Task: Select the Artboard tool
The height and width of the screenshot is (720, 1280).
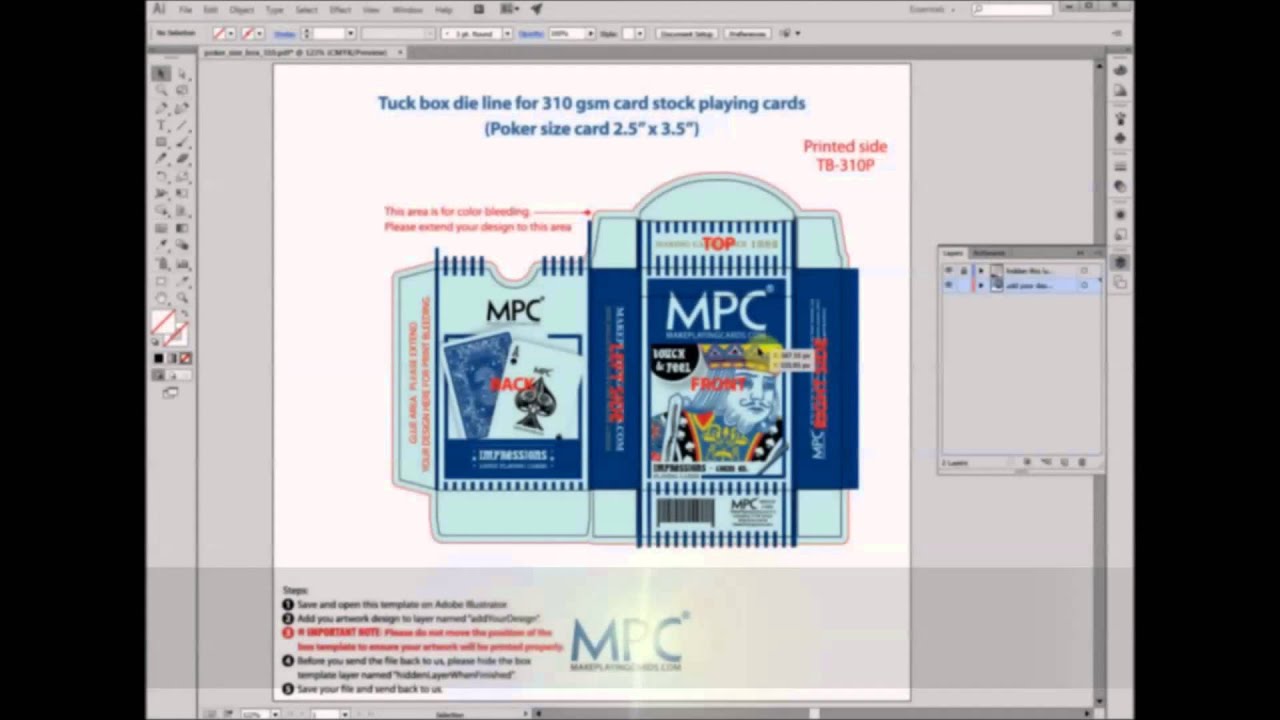Action: tap(161, 279)
